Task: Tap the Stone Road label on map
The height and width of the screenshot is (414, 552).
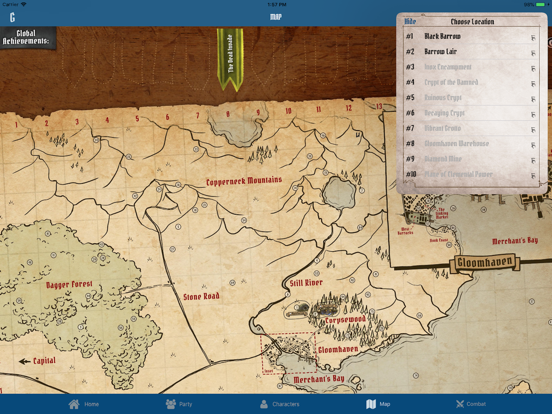Action: click(x=201, y=296)
